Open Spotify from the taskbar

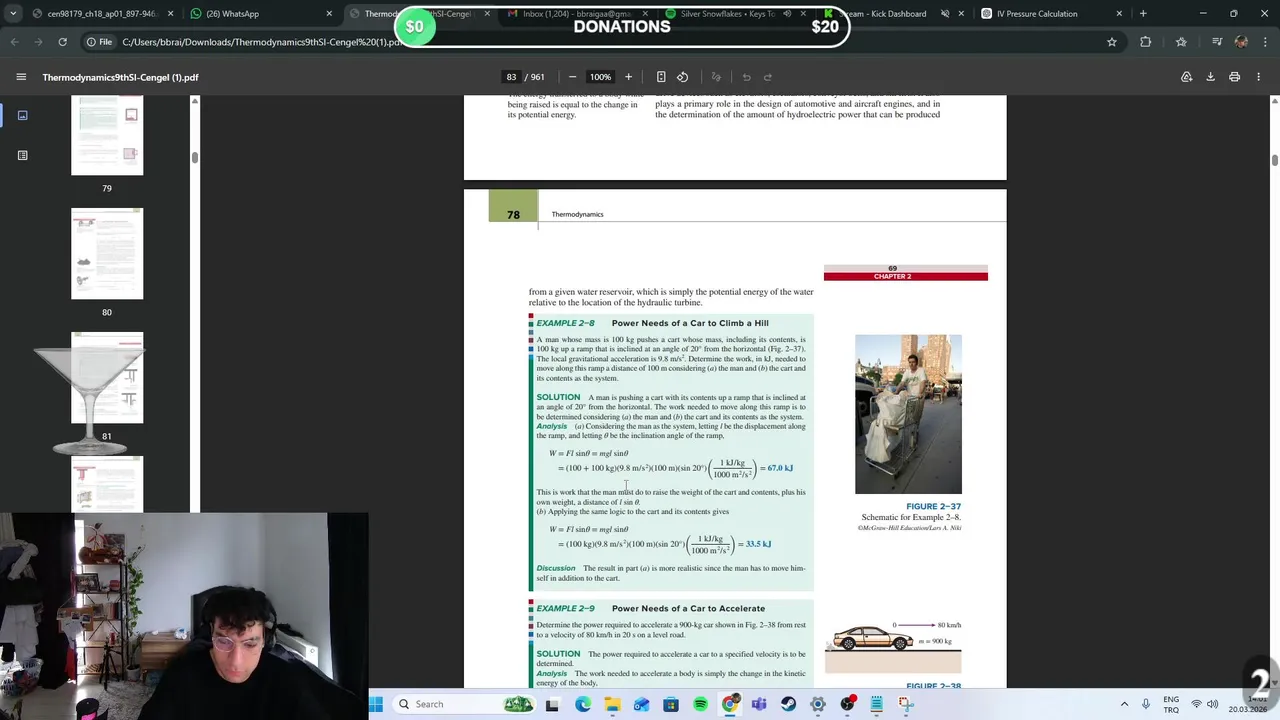point(700,704)
